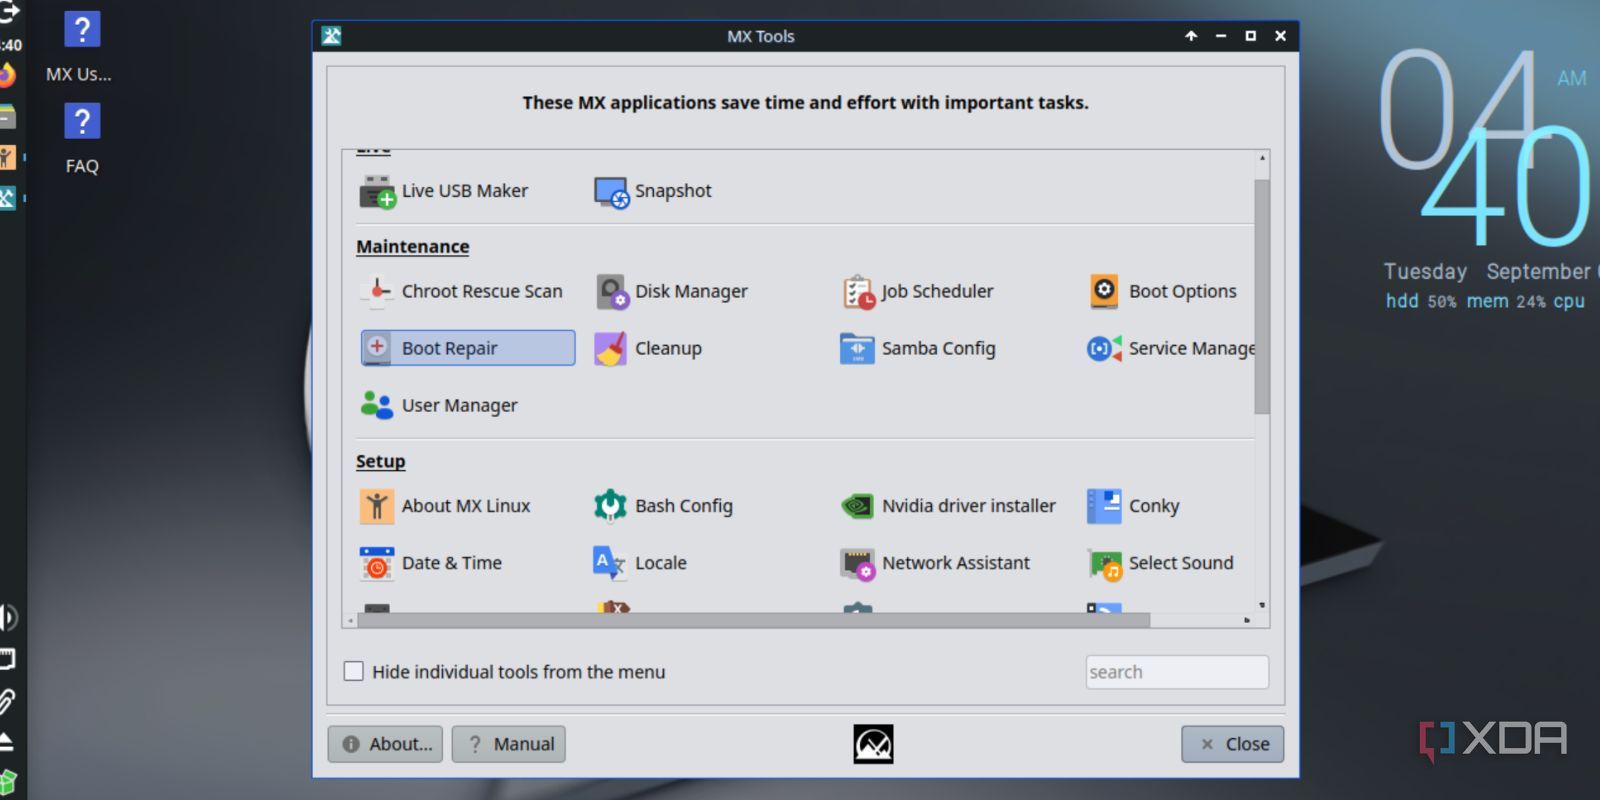Open the Manual button
1600x800 pixels.
(x=508, y=744)
